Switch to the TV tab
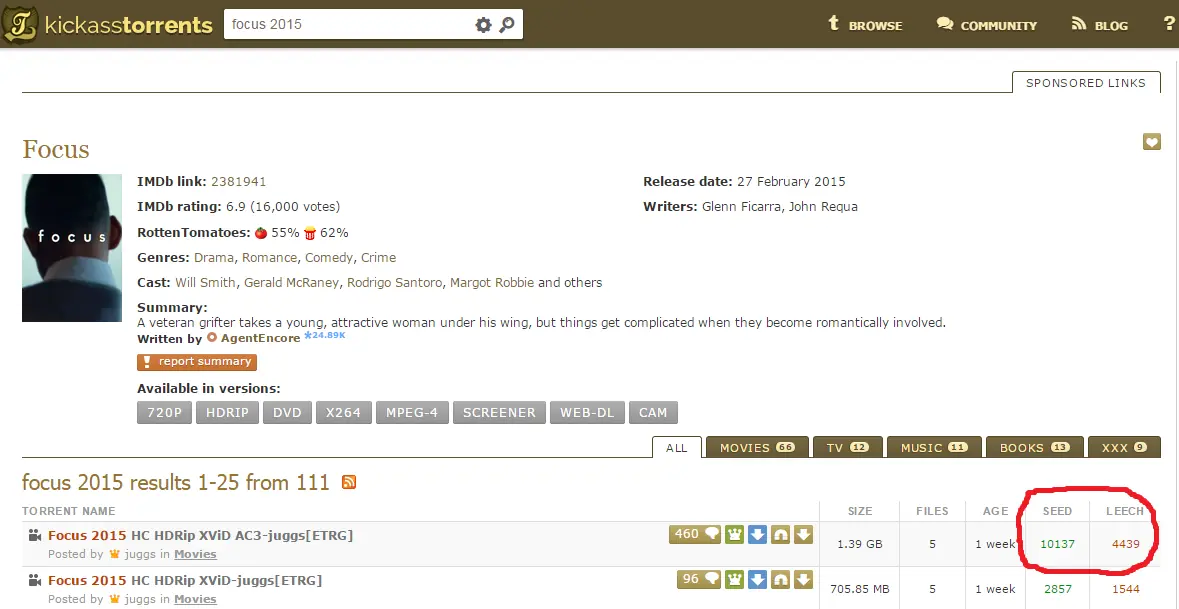The width and height of the screenshot is (1179, 609). point(848,447)
